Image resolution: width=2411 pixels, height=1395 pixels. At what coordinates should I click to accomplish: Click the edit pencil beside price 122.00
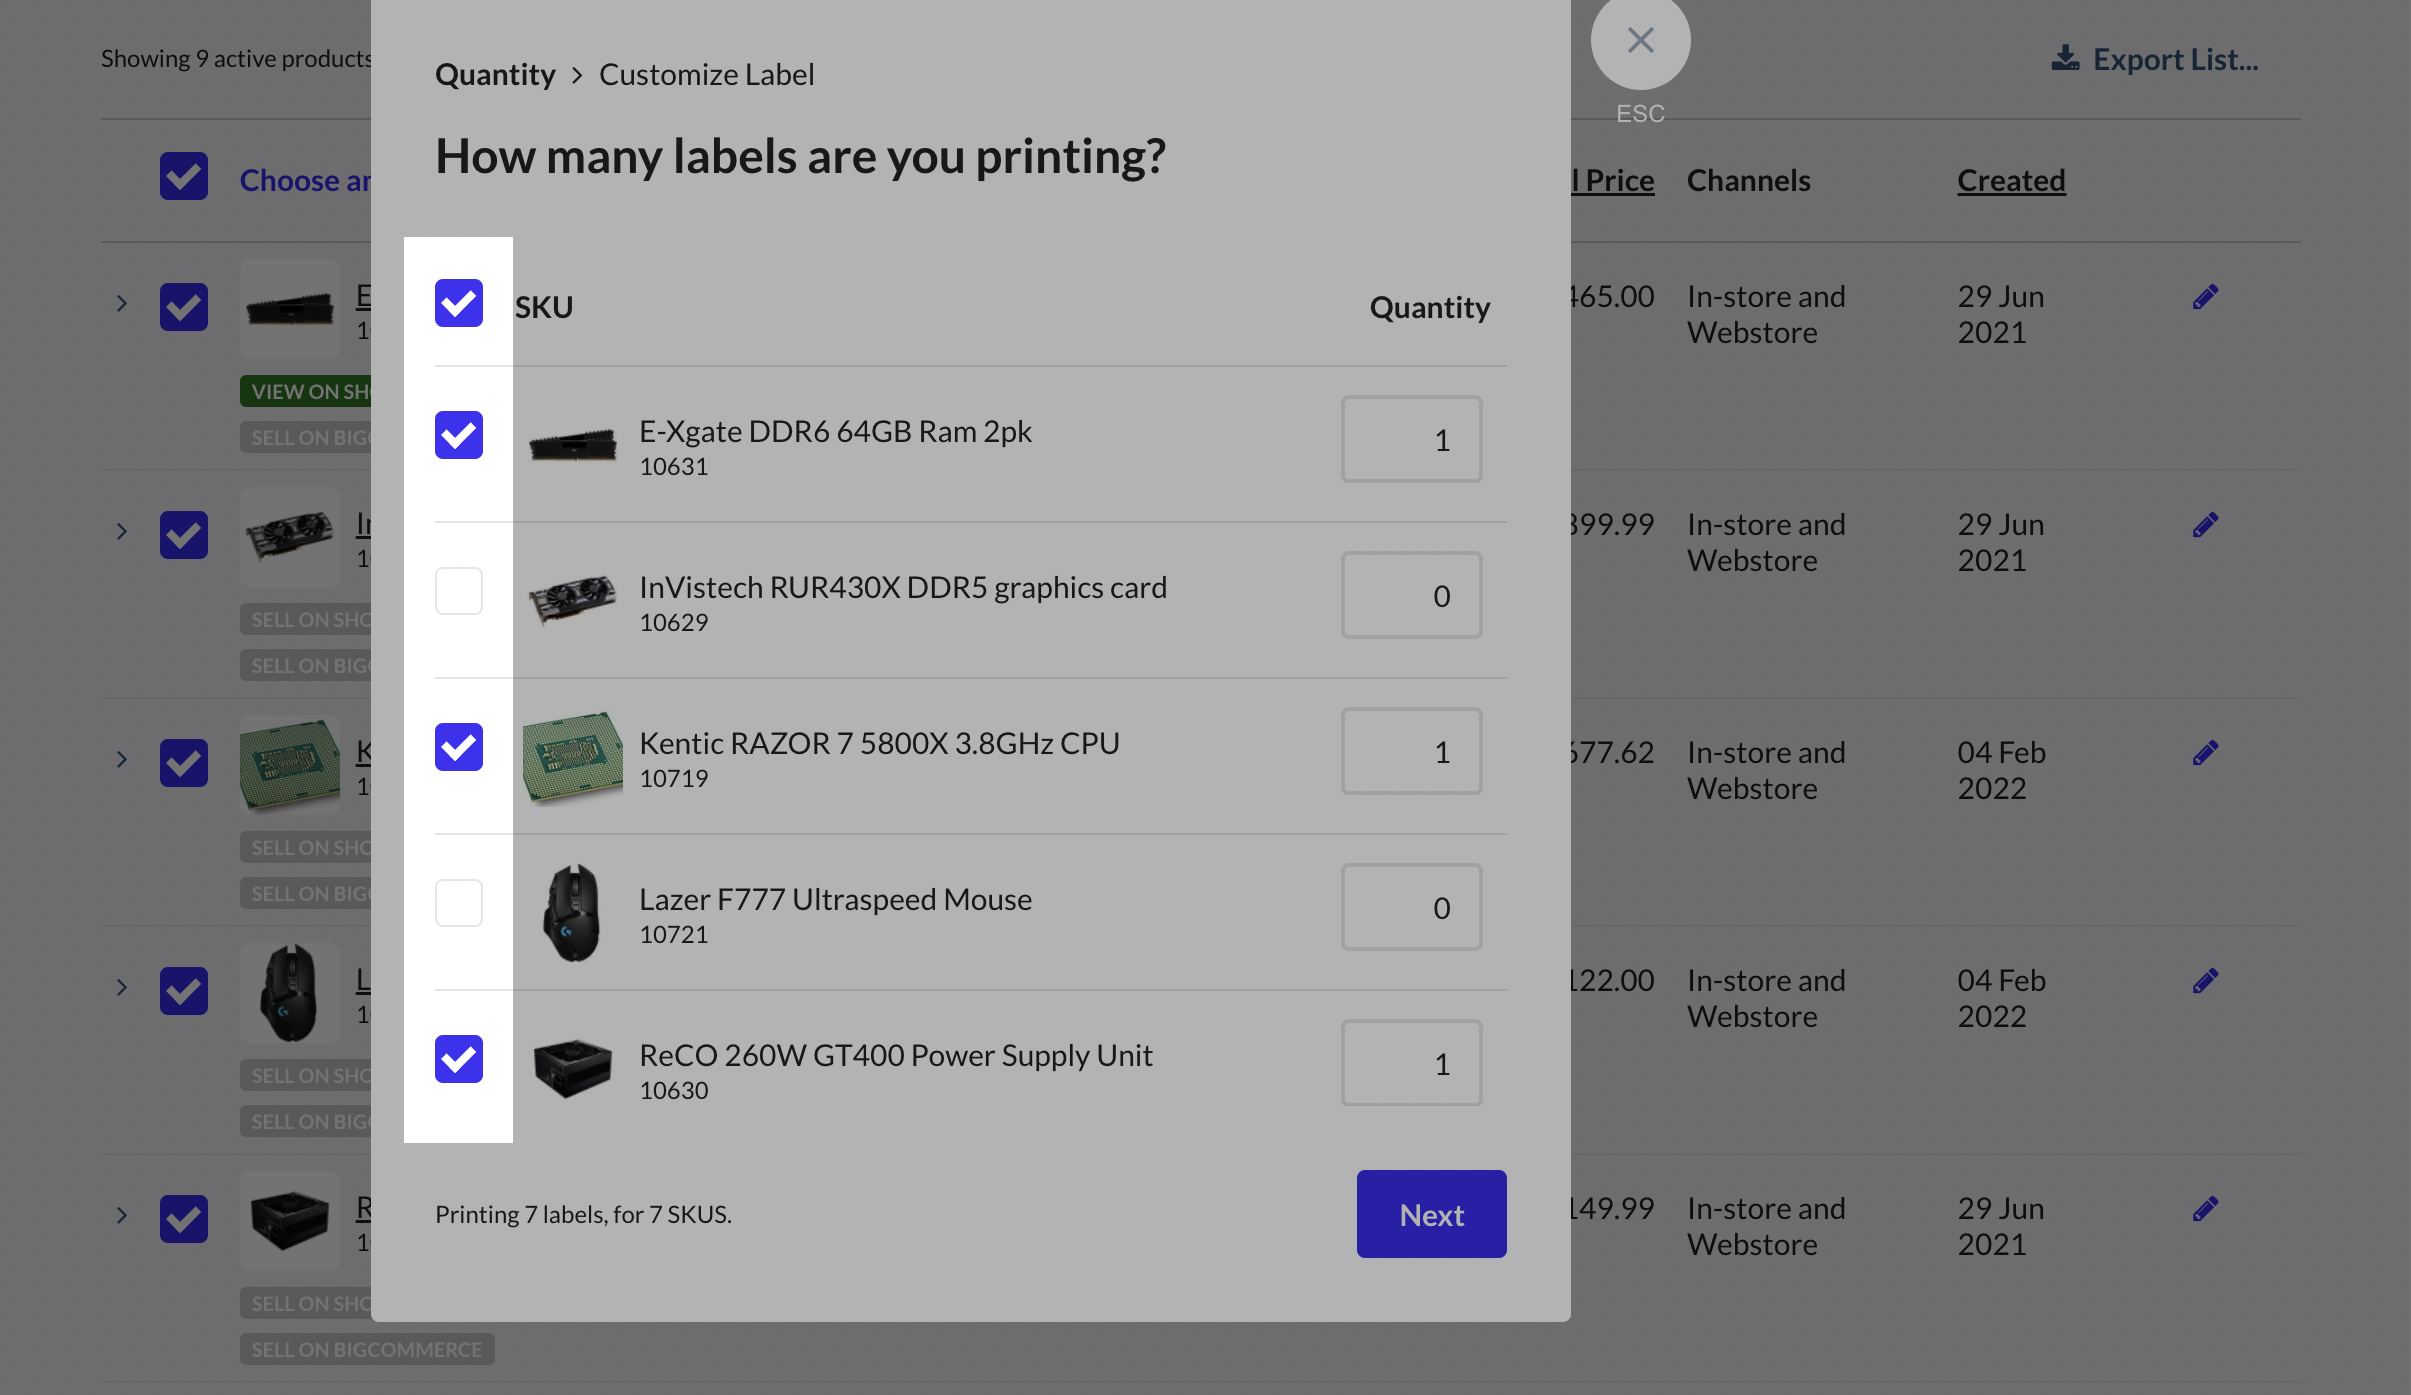pyautogui.click(x=2205, y=981)
